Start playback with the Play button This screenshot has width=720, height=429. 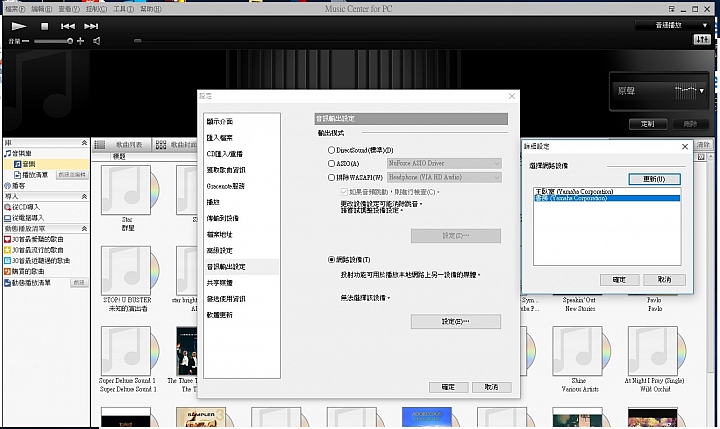click(18, 26)
